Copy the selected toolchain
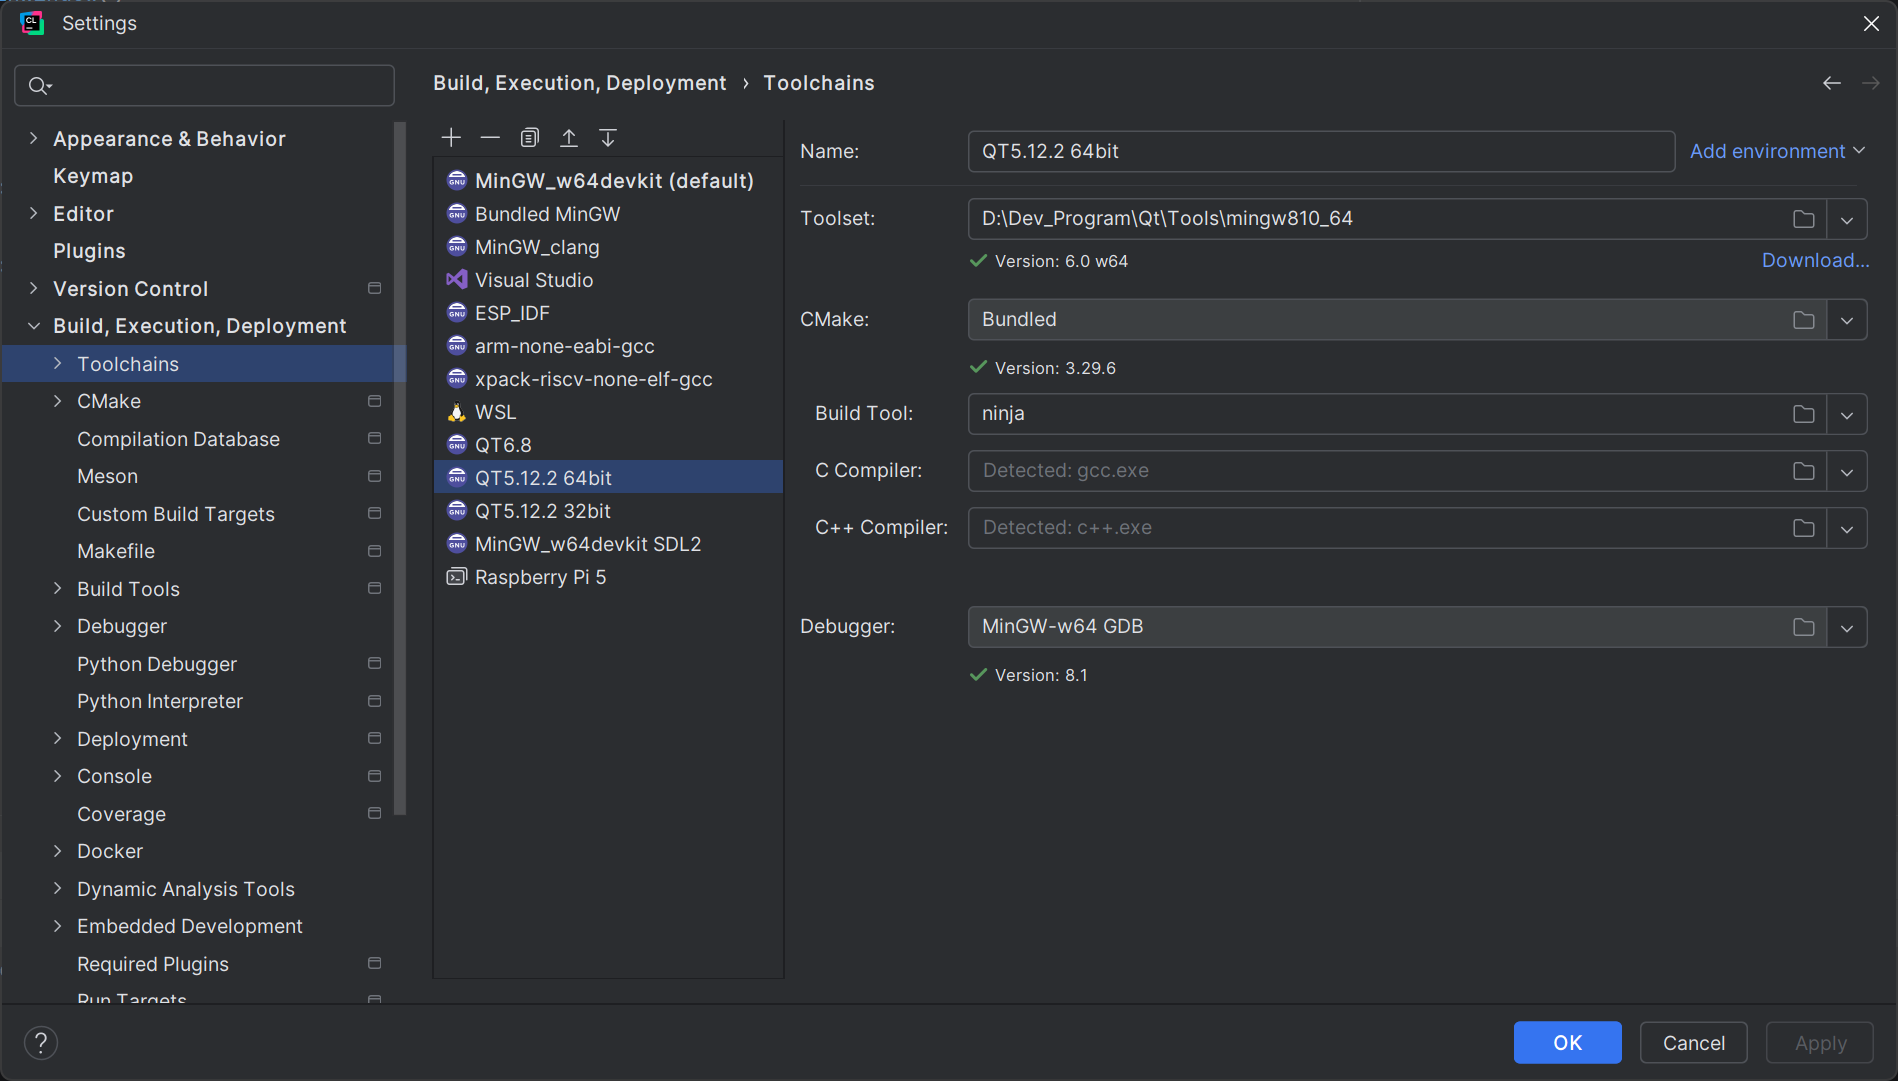 (530, 138)
